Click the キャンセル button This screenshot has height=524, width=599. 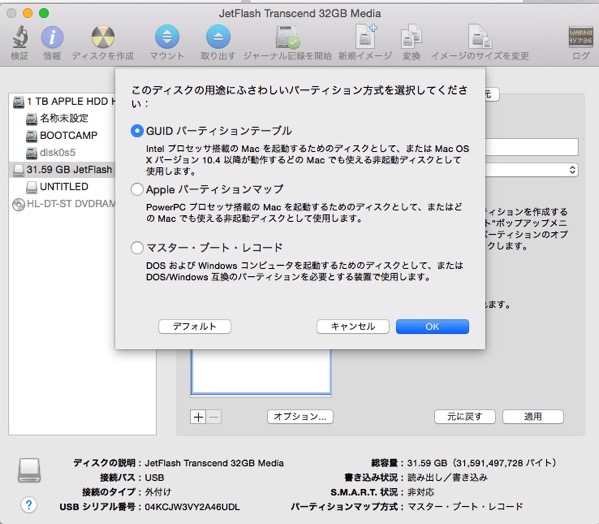point(353,327)
